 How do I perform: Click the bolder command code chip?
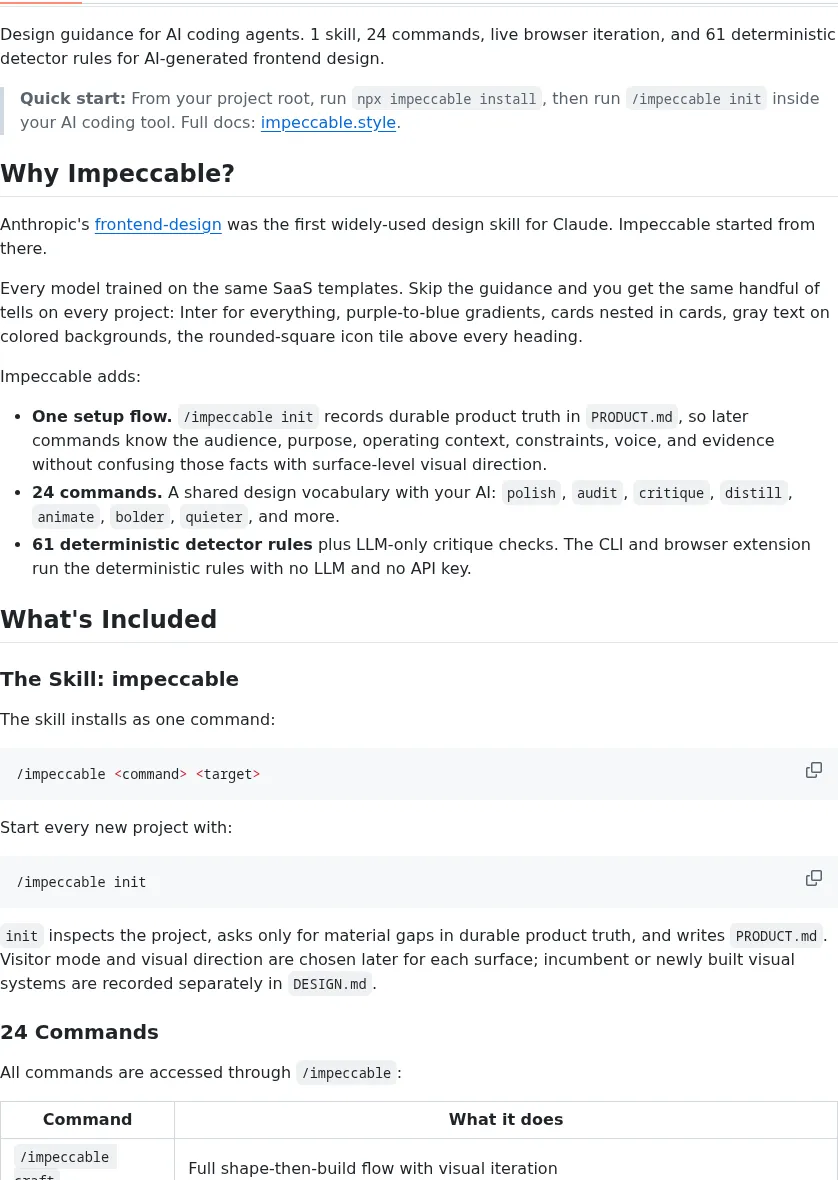tap(140, 517)
